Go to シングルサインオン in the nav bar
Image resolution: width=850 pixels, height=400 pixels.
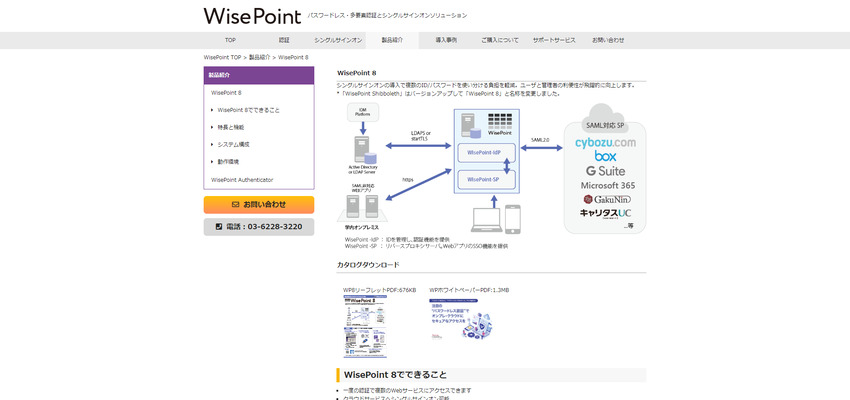coord(338,40)
